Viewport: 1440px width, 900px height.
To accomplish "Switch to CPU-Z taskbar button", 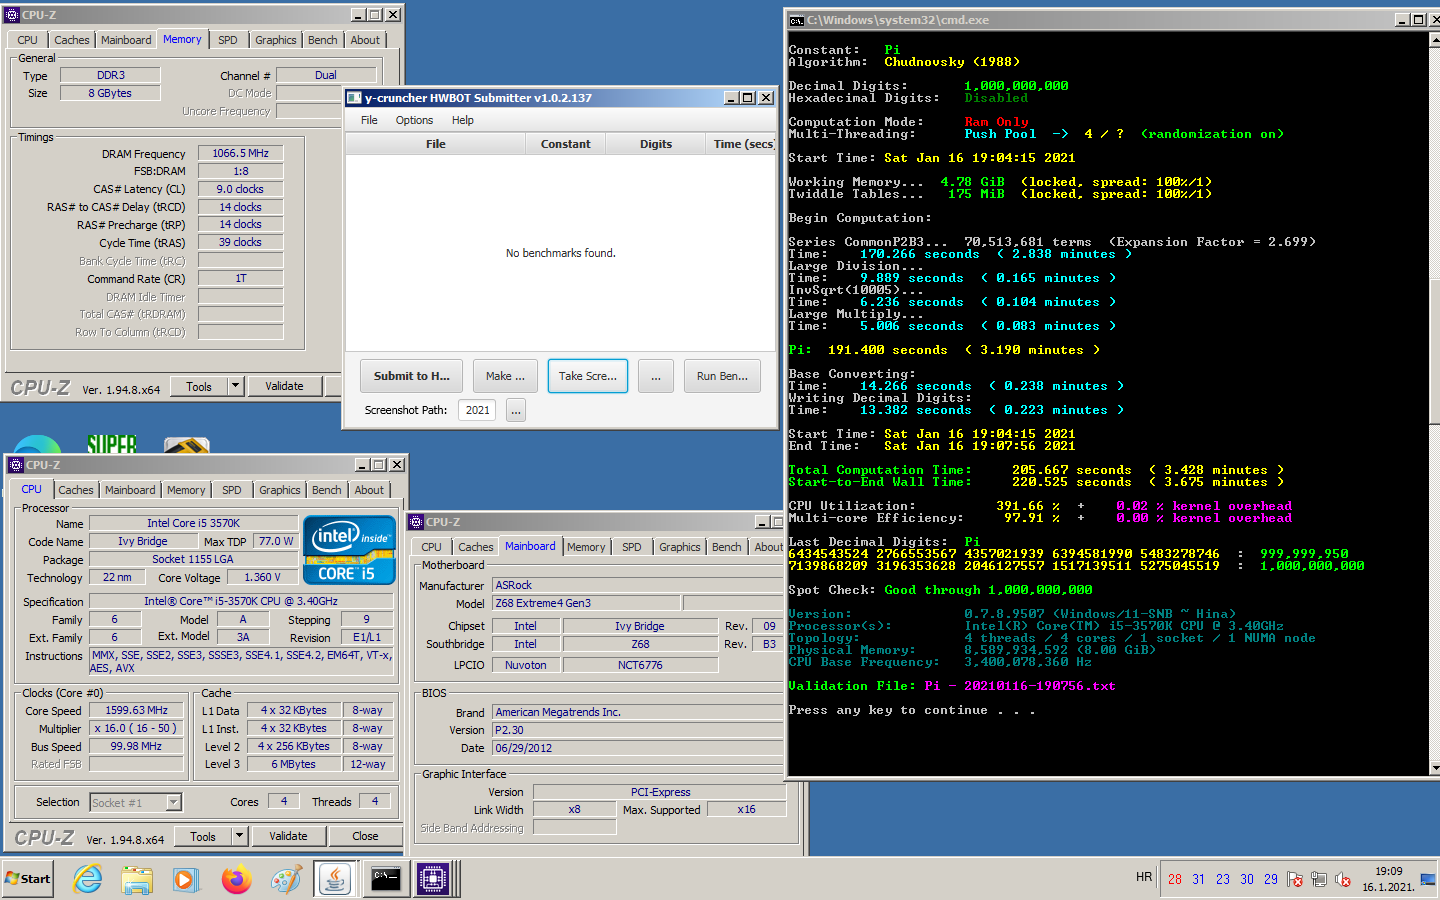I will pyautogui.click(x=434, y=879).
